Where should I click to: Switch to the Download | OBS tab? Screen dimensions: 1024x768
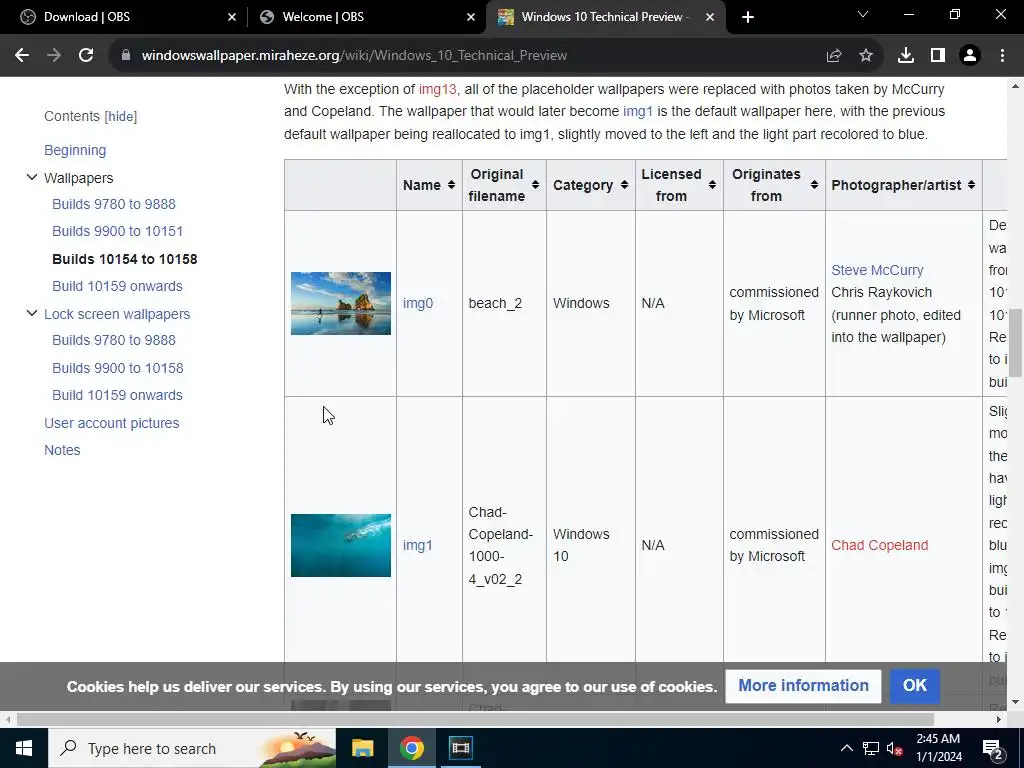[124, 17]
